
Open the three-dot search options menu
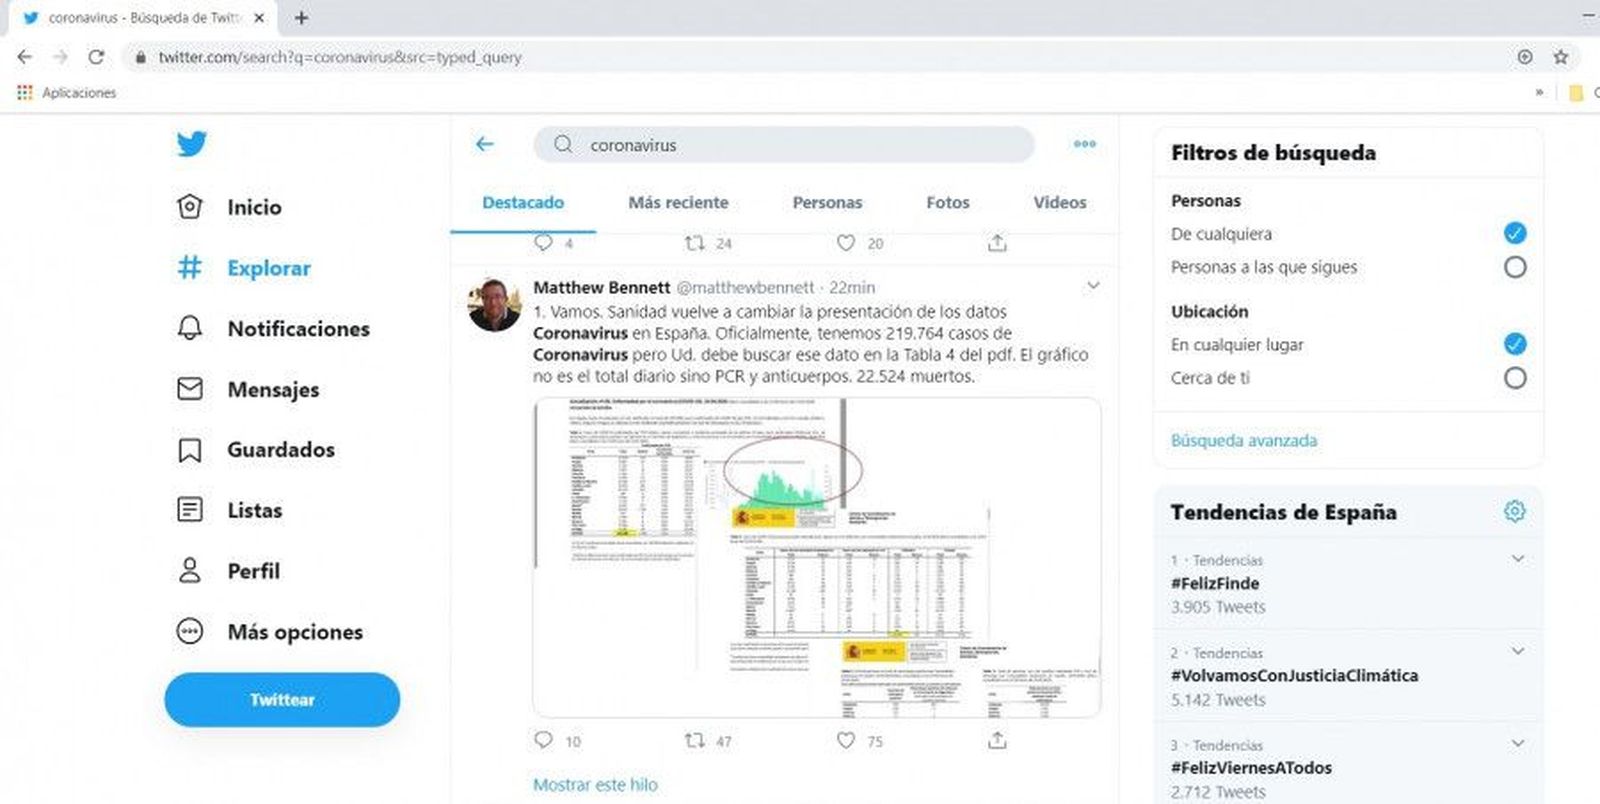[1085, 144]
